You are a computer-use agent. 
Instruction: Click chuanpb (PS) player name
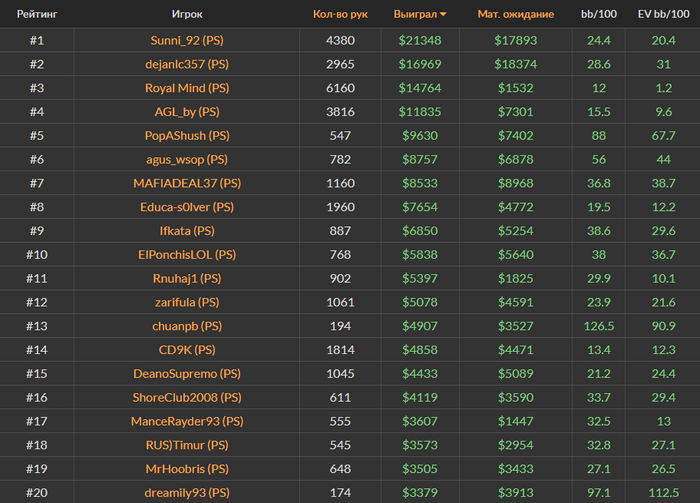pyautogui.click(x=186, y=326)
